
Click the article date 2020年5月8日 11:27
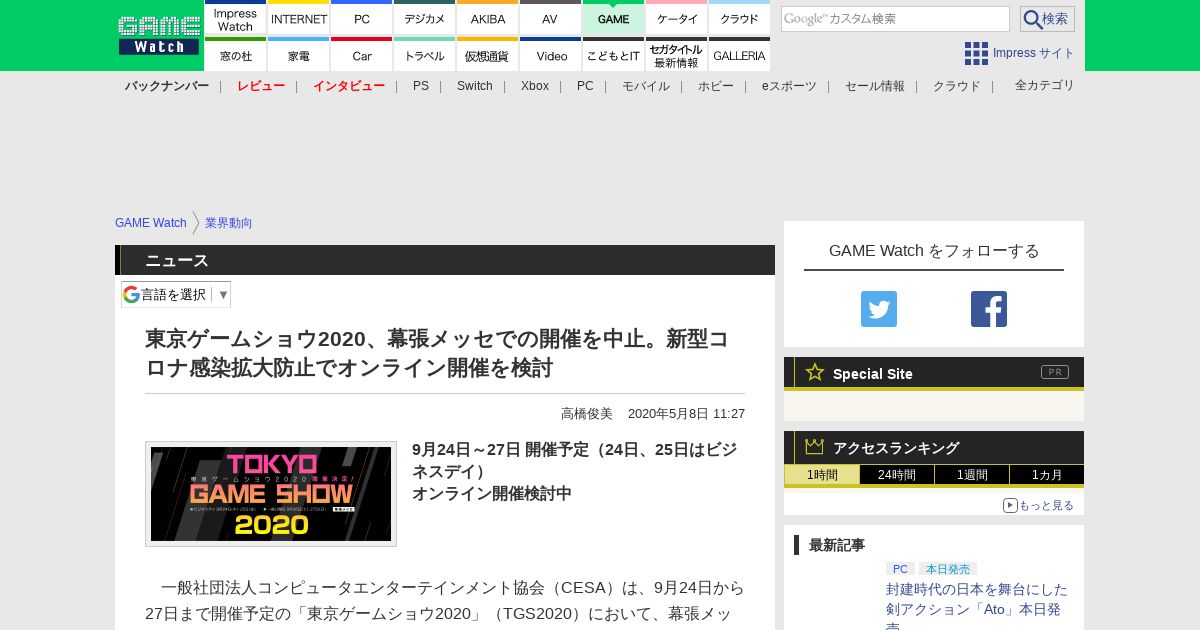click(x=686, y=414)
